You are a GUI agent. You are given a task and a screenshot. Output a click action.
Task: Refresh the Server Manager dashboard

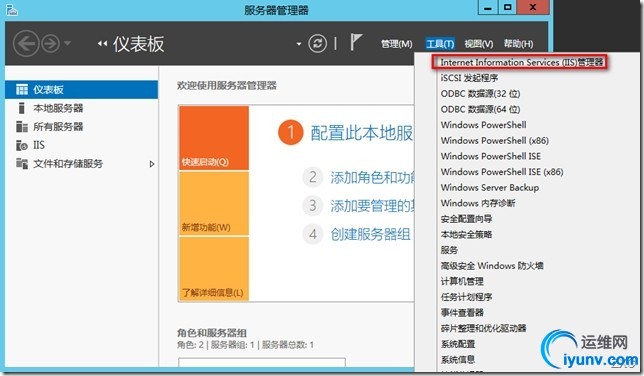(x=317, y=43)
